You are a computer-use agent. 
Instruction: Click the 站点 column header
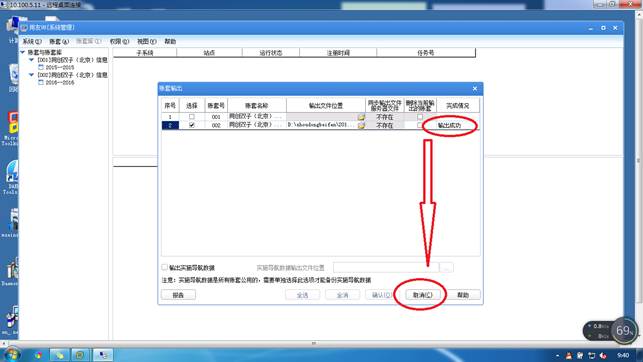point(209,53)
